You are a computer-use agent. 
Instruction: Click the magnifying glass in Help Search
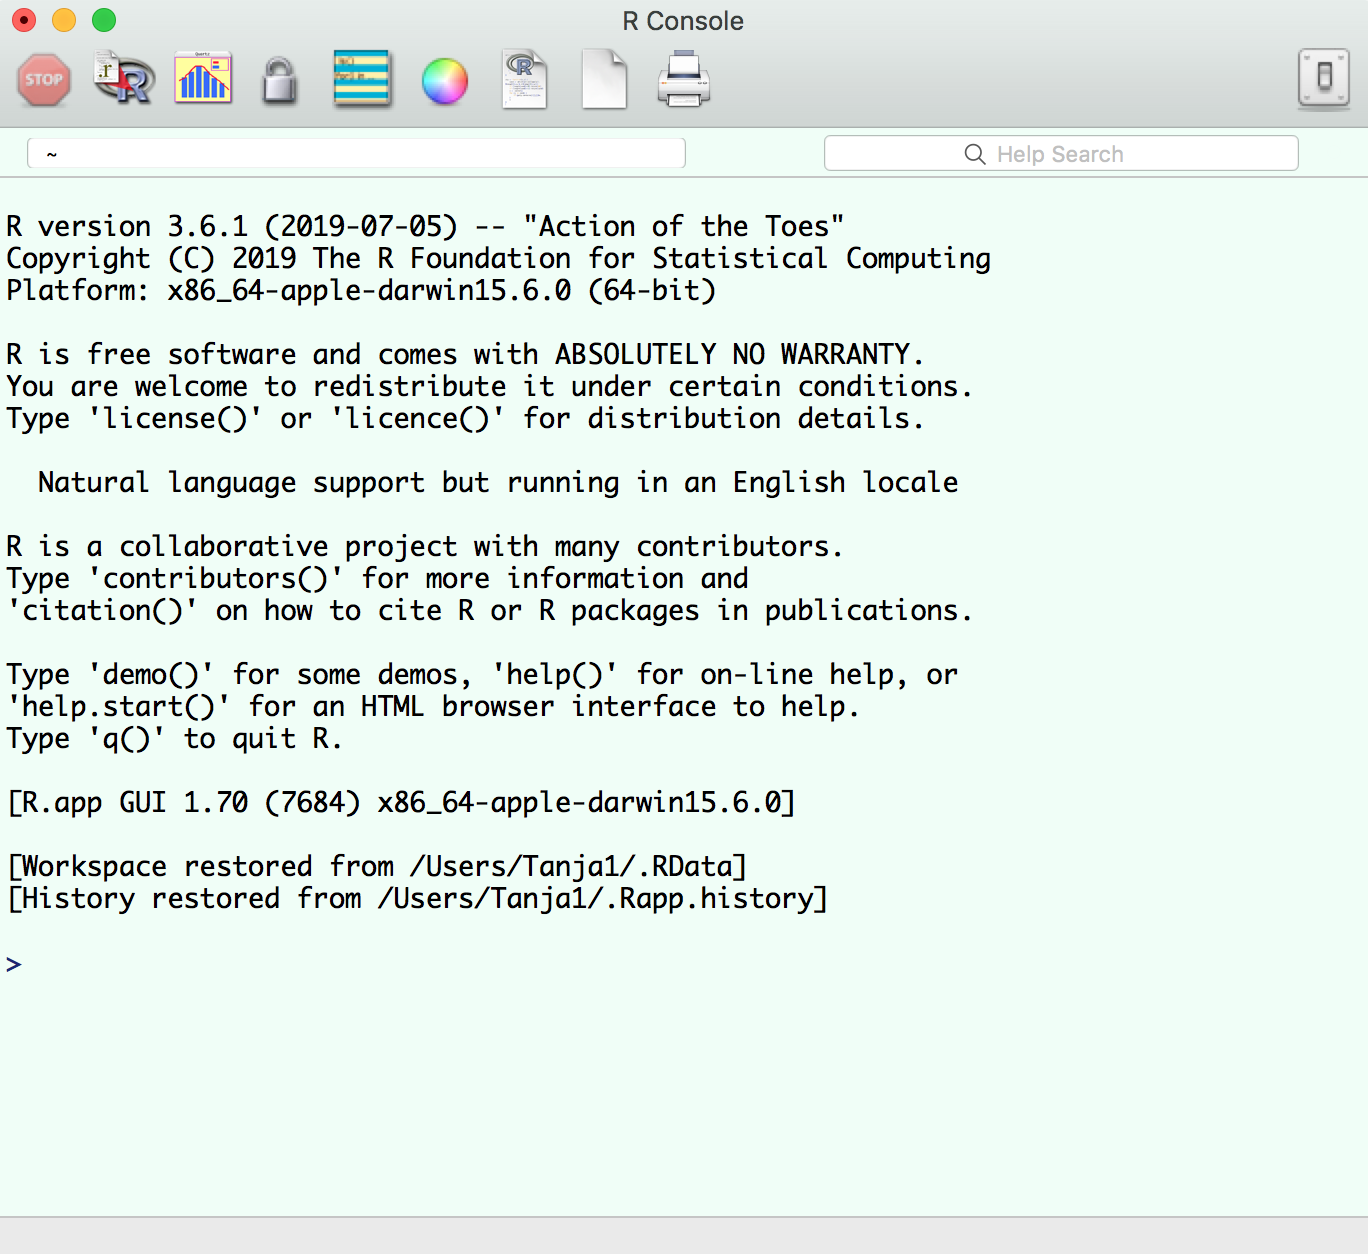(x=975, y=154)
